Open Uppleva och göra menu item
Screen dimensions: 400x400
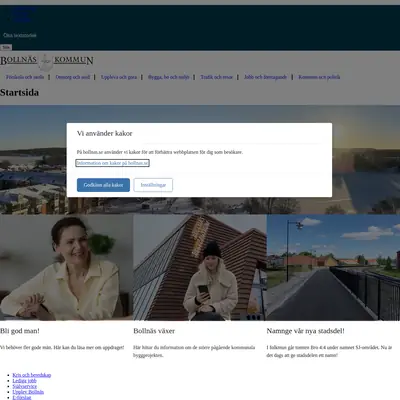(119, 77)
